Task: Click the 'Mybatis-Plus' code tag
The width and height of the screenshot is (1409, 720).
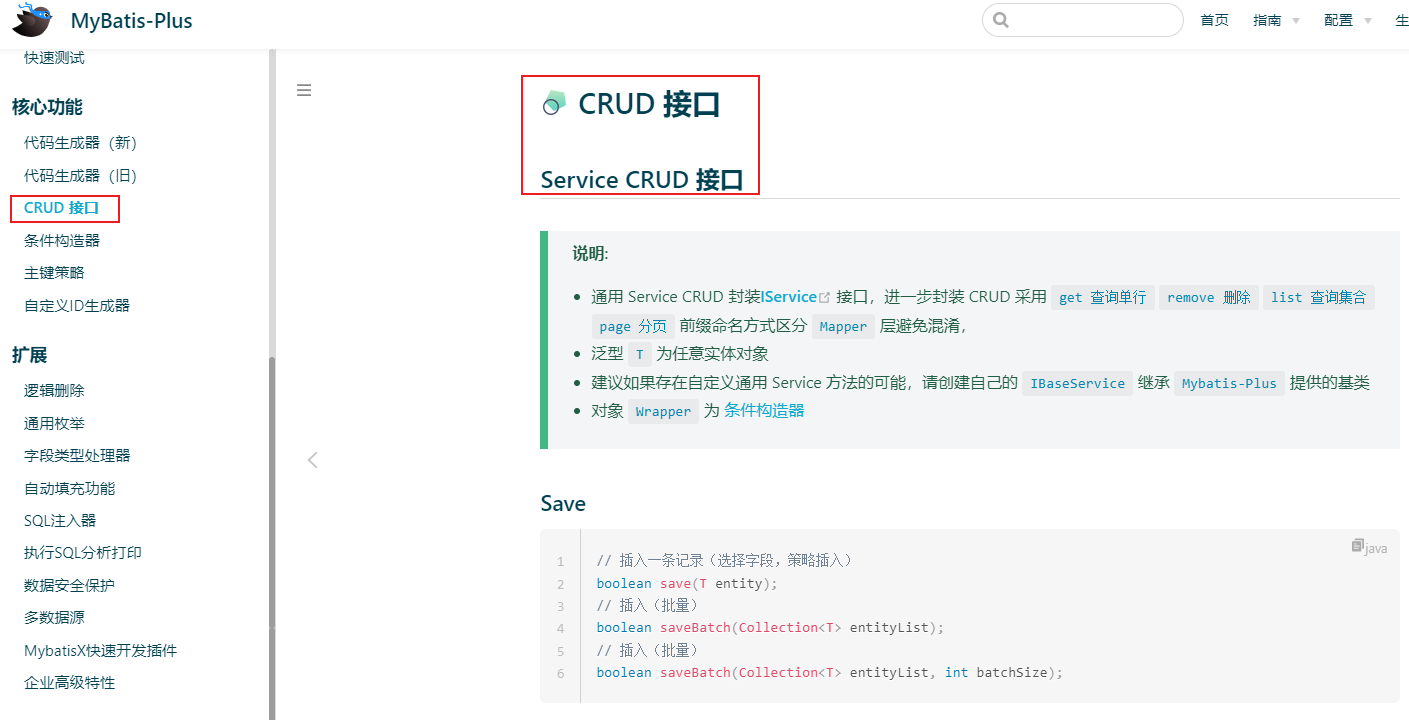Action: click(1229, 383)
